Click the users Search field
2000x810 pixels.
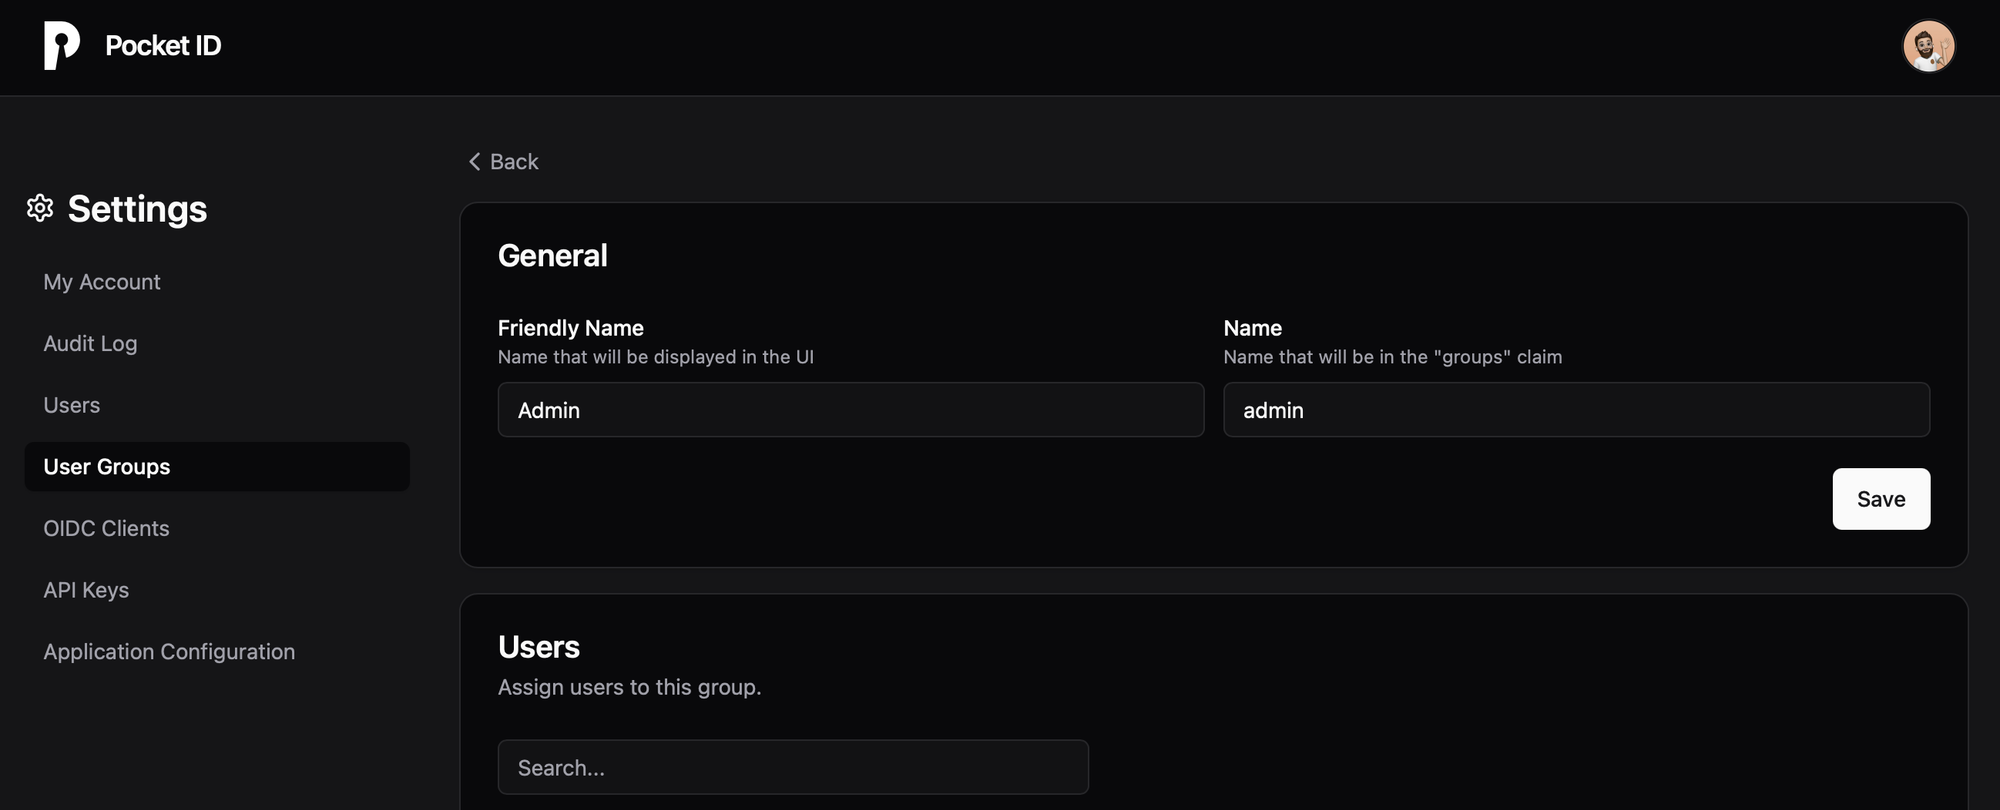793,767
